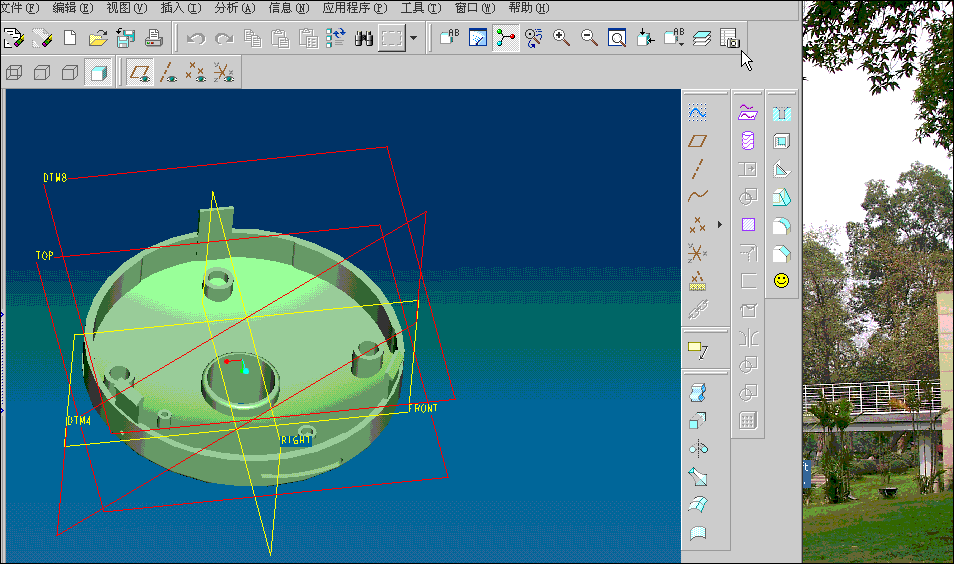The width and height of the screenshot is (954, 564).
Task: Open the 分析(A) menu
Action: [x=235, y=8]
